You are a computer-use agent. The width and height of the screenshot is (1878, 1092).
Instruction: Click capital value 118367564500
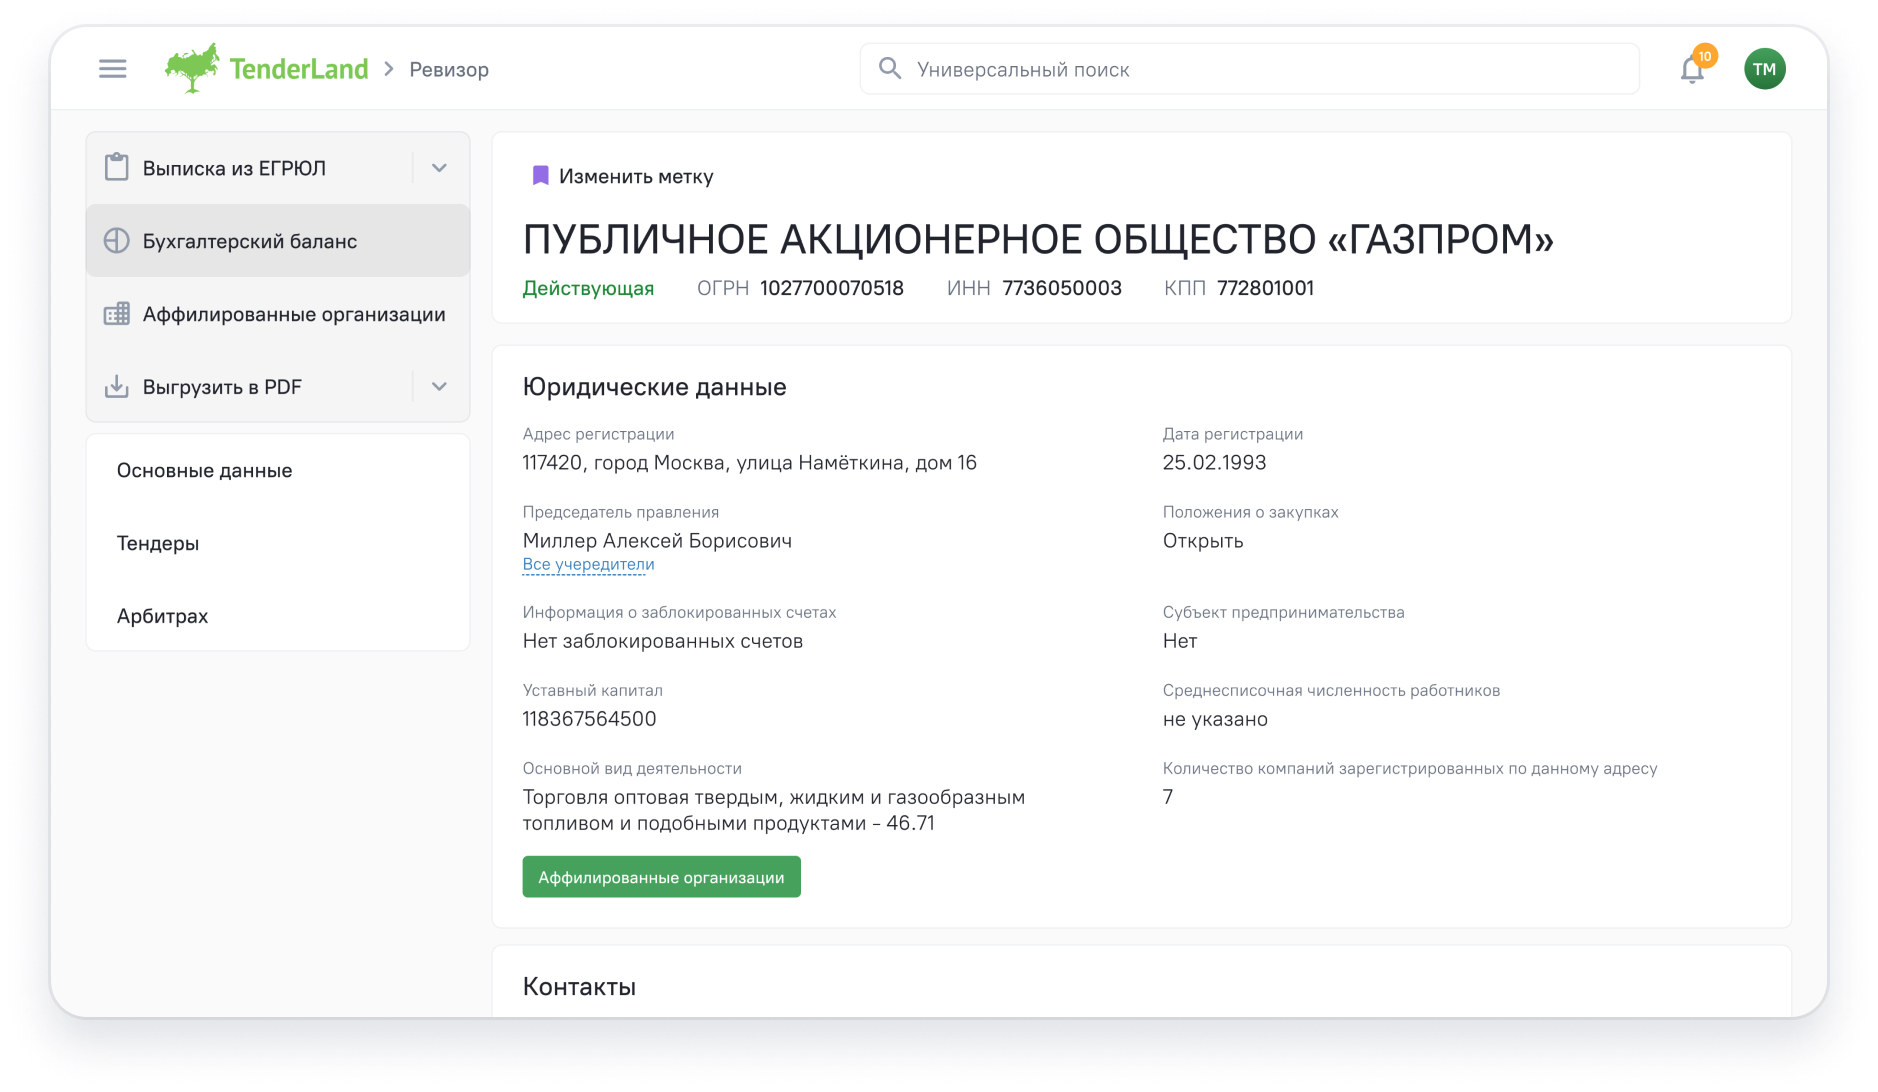click(x=590, y=719)
